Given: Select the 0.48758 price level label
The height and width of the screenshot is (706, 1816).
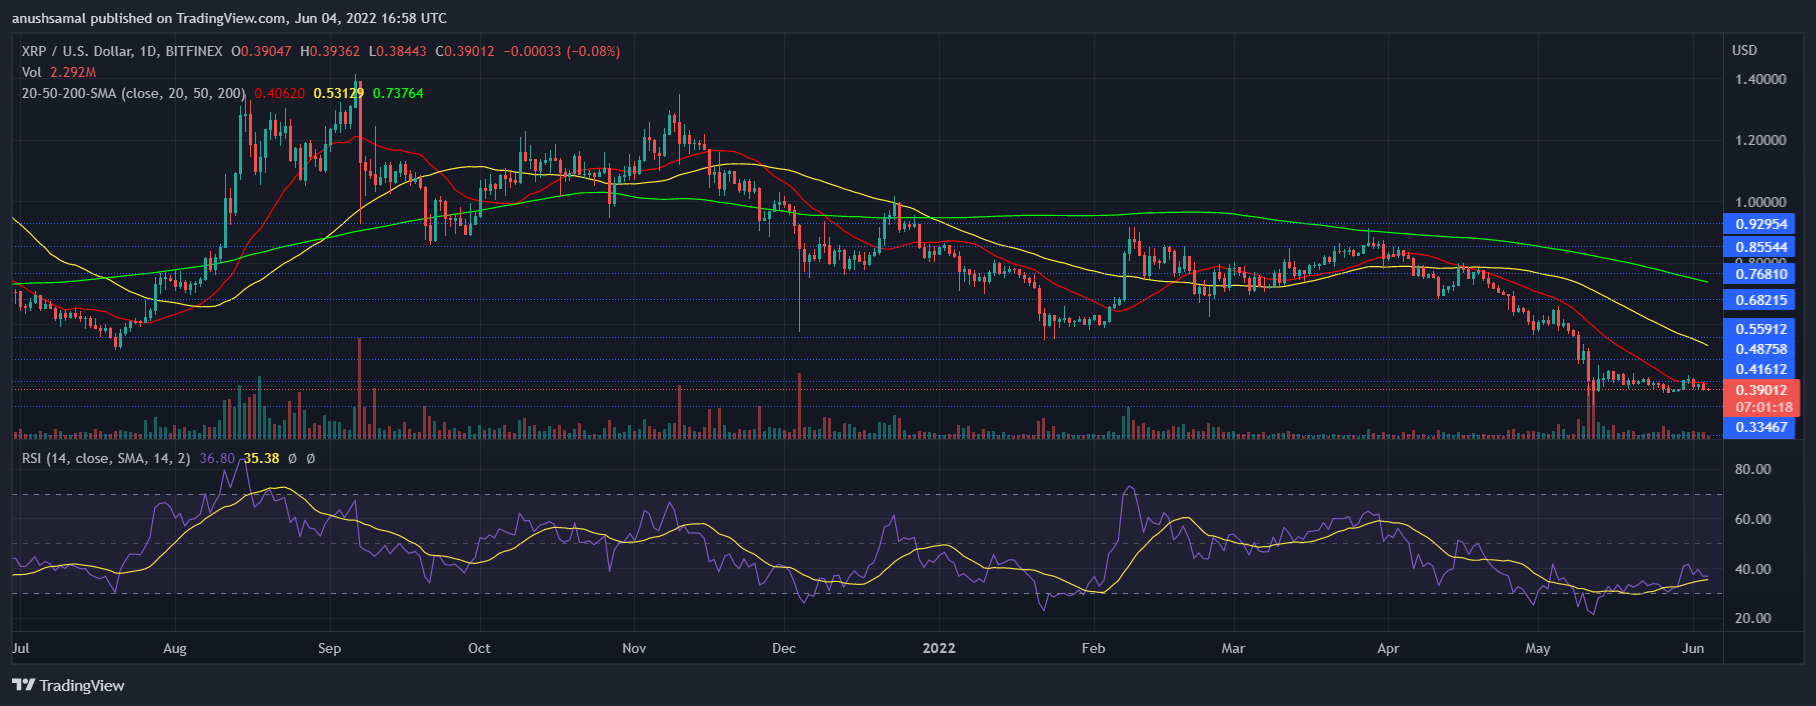Looking at the screenshot, I should coord(1761,349).
